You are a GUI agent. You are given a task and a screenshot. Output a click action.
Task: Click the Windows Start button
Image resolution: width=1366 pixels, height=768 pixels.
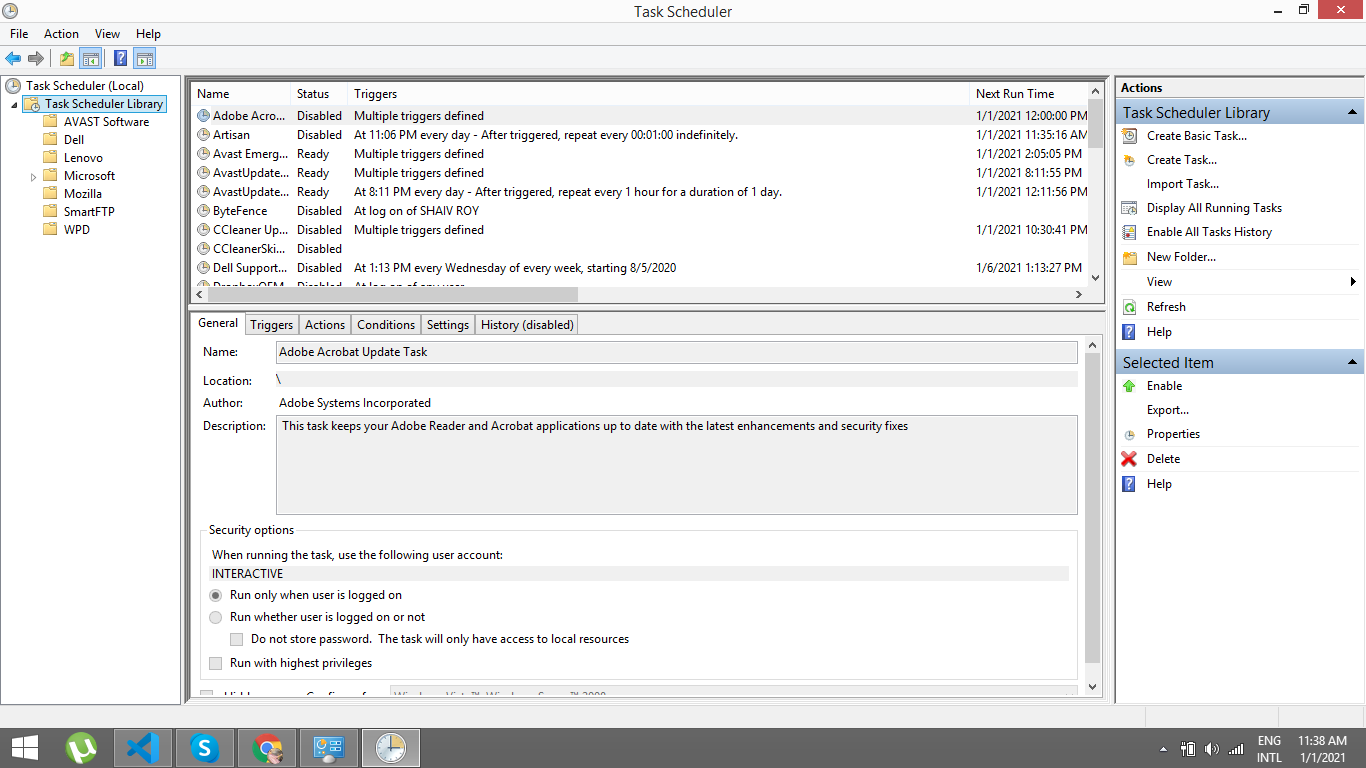click(x=24, y=748)
